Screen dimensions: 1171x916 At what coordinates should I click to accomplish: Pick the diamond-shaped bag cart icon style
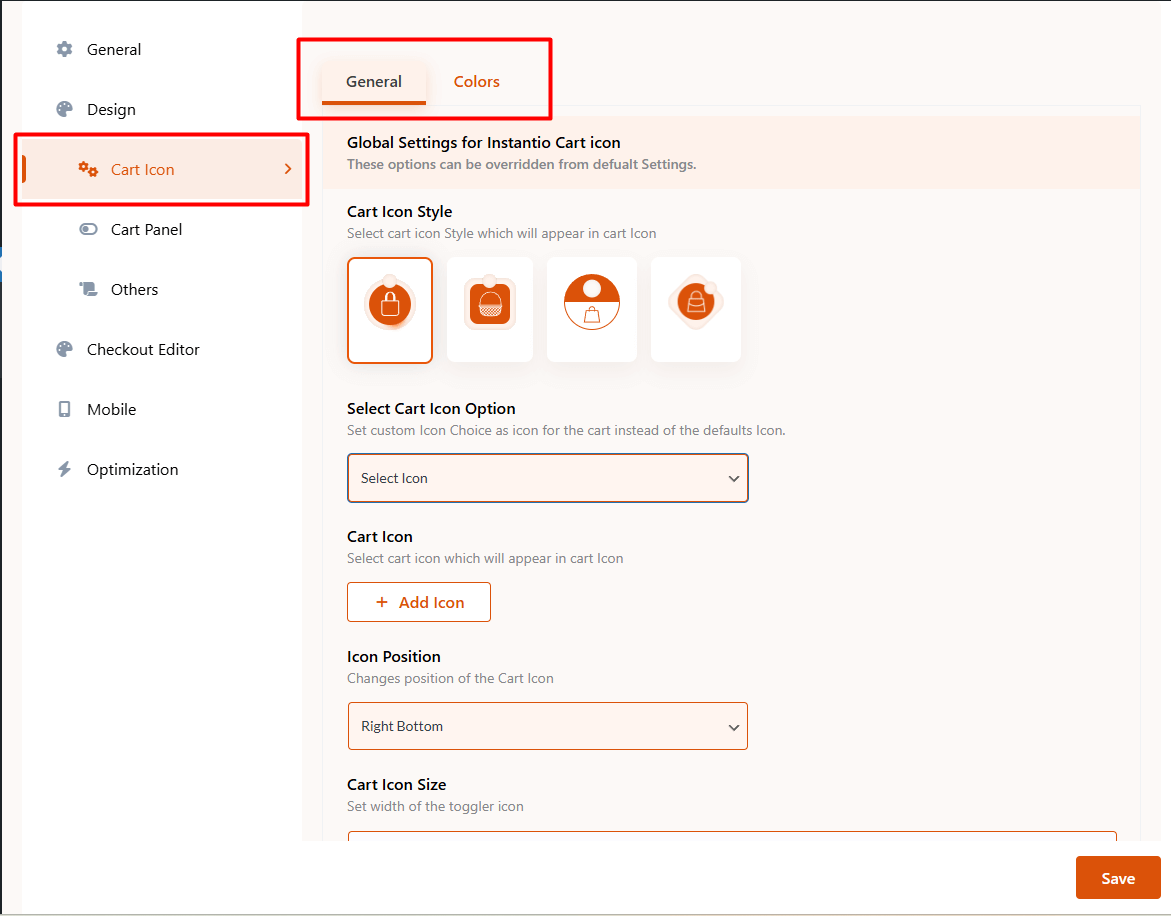[x=695, y=310]
